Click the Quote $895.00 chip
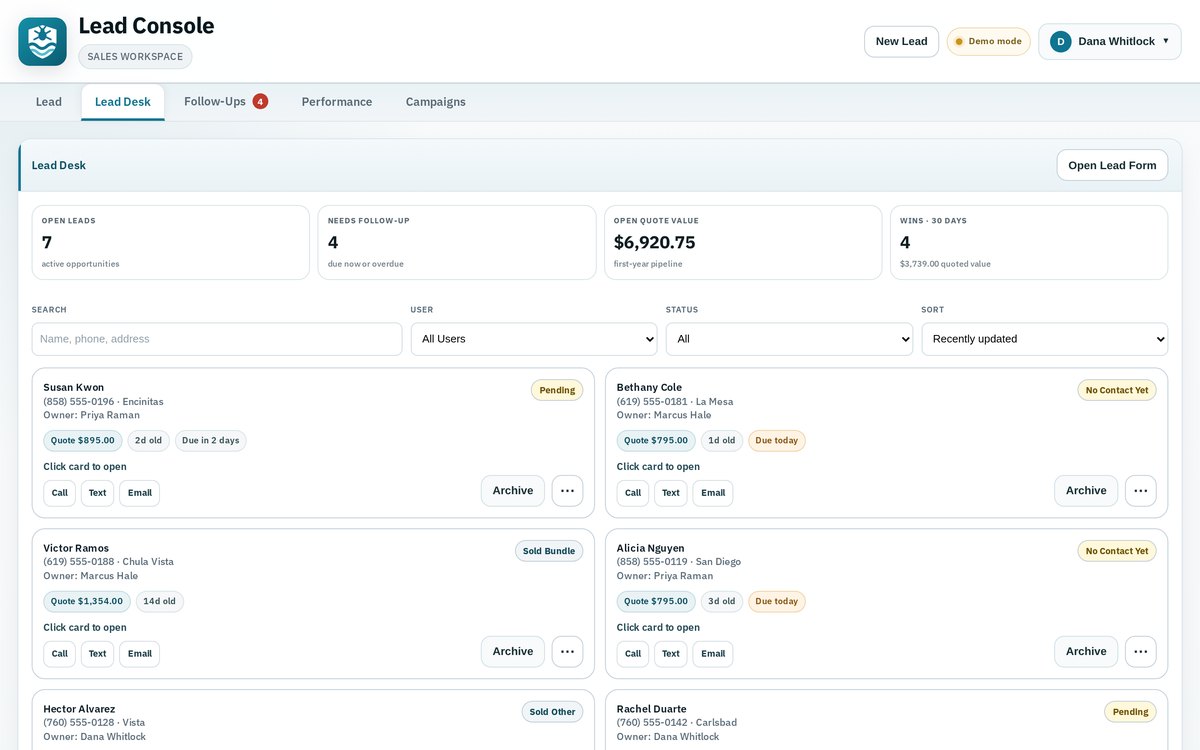This screenshot has height=750, width=1200. click(83, 441)
